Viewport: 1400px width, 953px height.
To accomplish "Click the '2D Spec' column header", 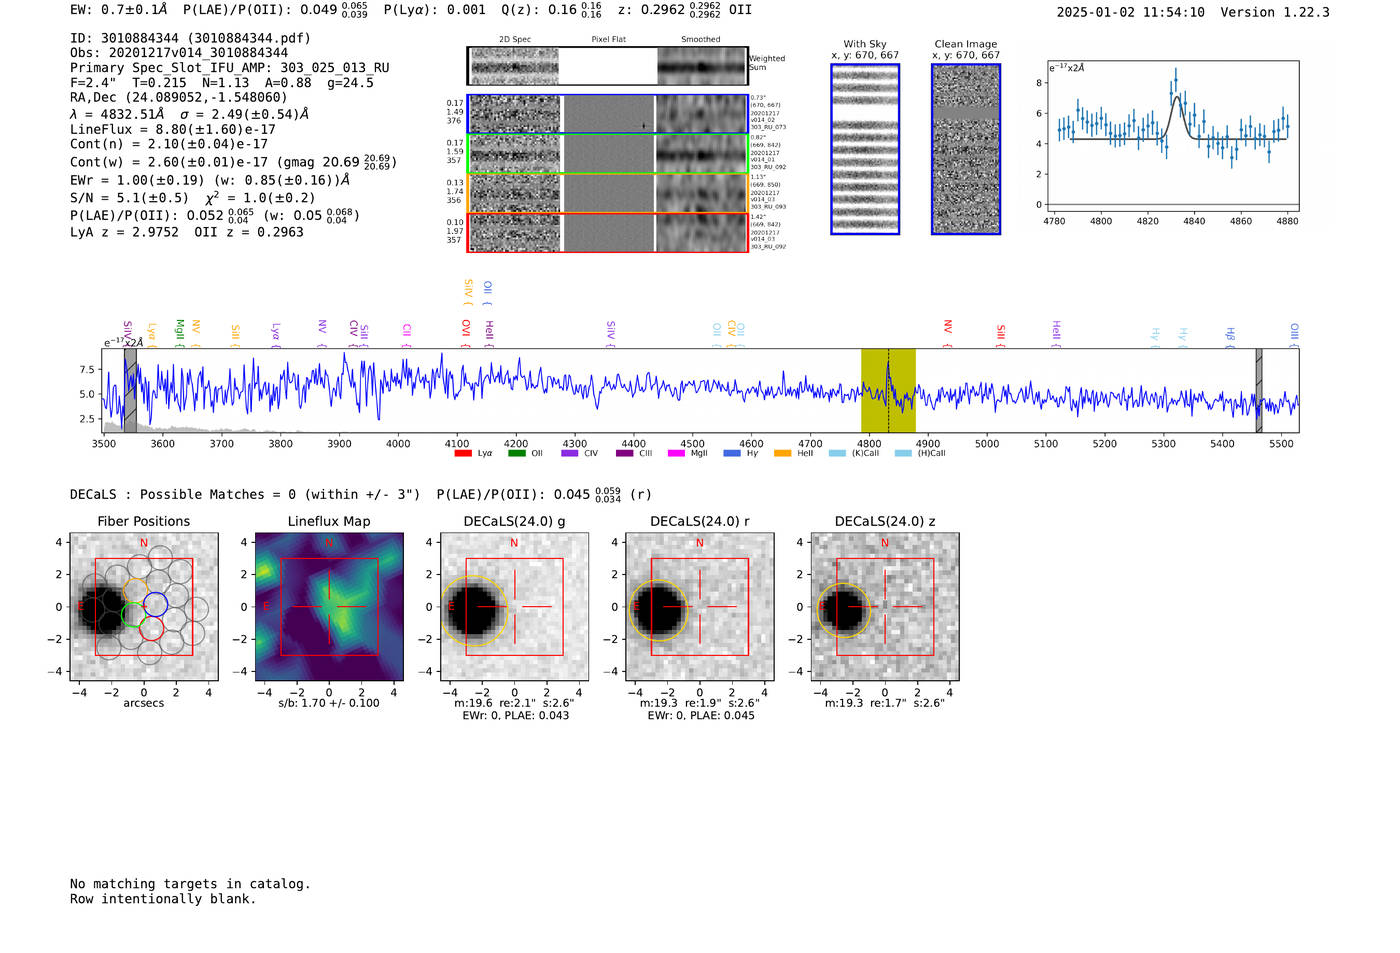I will click(x=515, y=40).
